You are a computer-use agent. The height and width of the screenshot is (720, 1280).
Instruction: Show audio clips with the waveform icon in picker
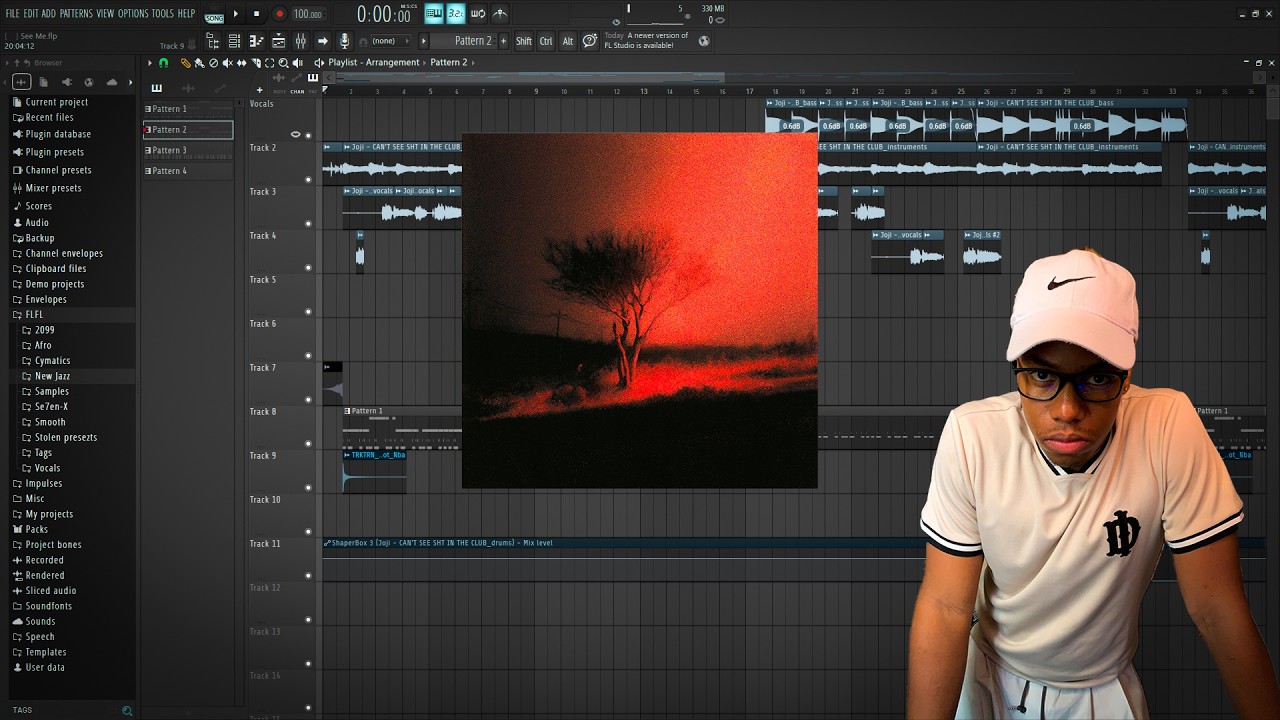(x=188, y=88)
